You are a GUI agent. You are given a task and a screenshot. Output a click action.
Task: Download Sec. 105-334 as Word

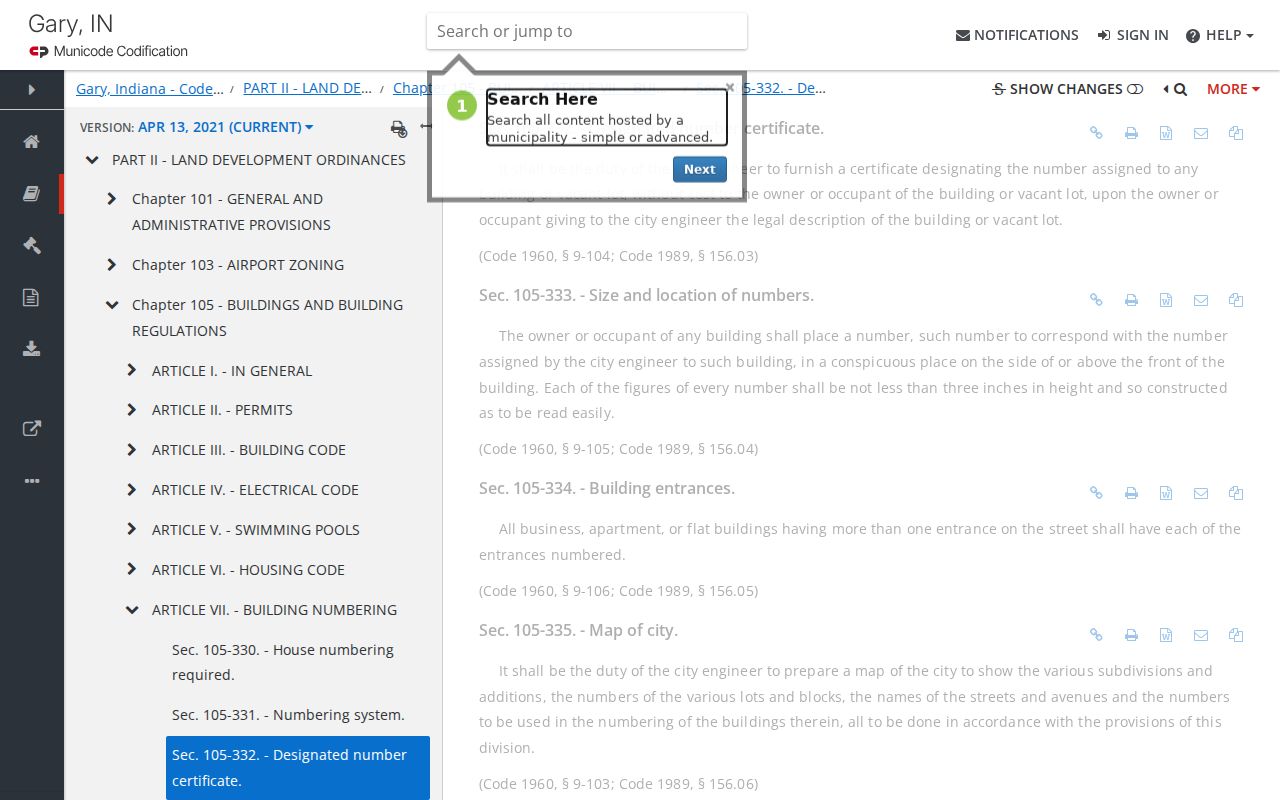[1166, 493]
